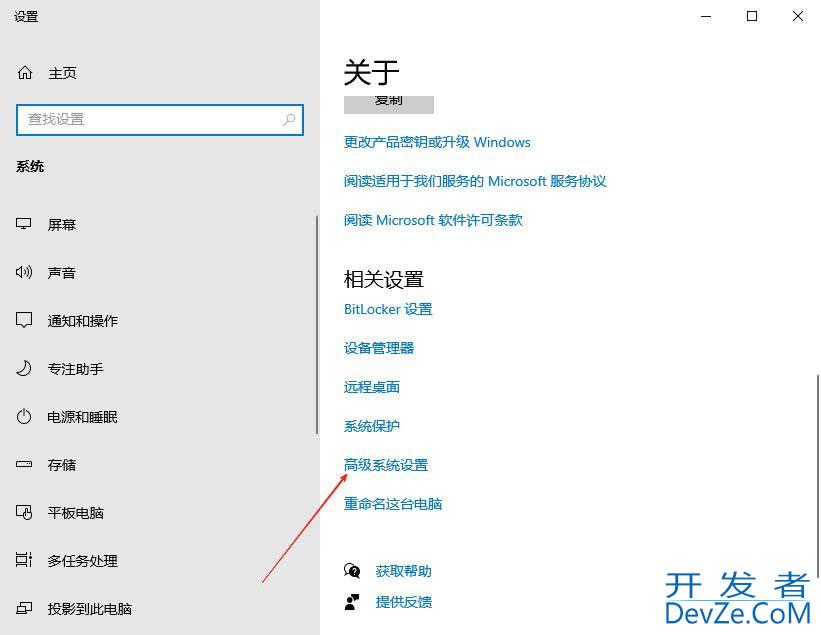Minimize the Settings window

tap(706, 16)
